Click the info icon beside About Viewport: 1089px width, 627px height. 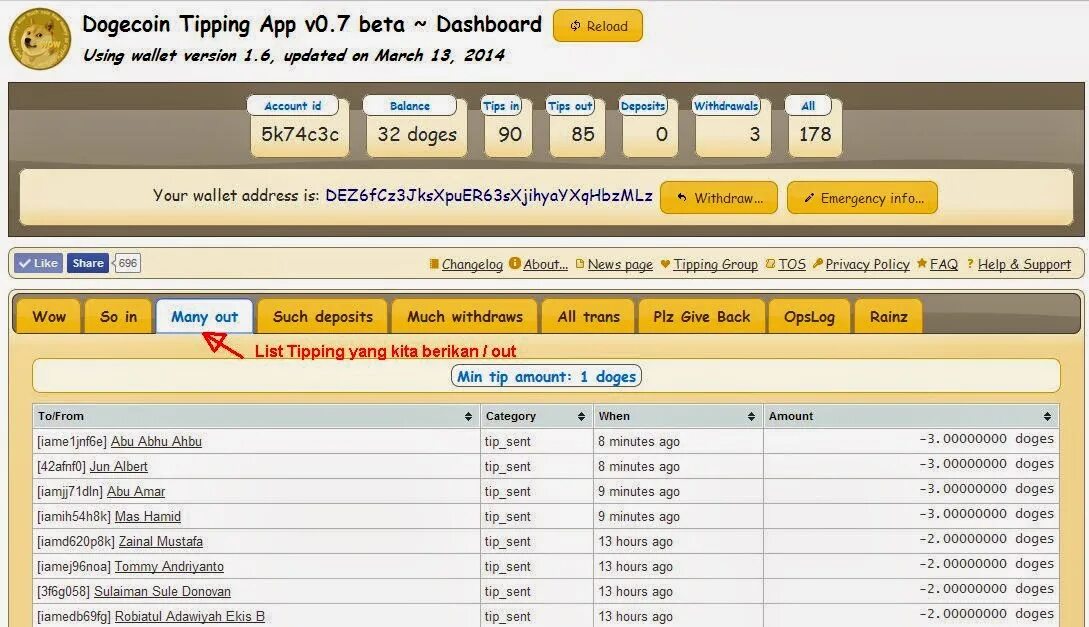tap(515, 263)
